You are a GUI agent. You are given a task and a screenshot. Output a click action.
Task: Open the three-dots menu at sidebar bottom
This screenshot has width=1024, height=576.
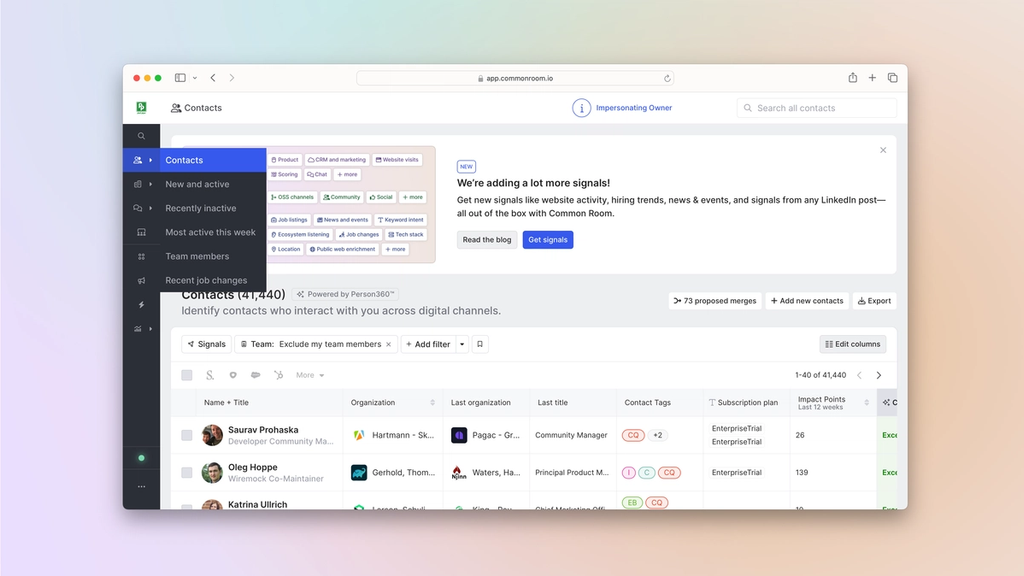141,487
